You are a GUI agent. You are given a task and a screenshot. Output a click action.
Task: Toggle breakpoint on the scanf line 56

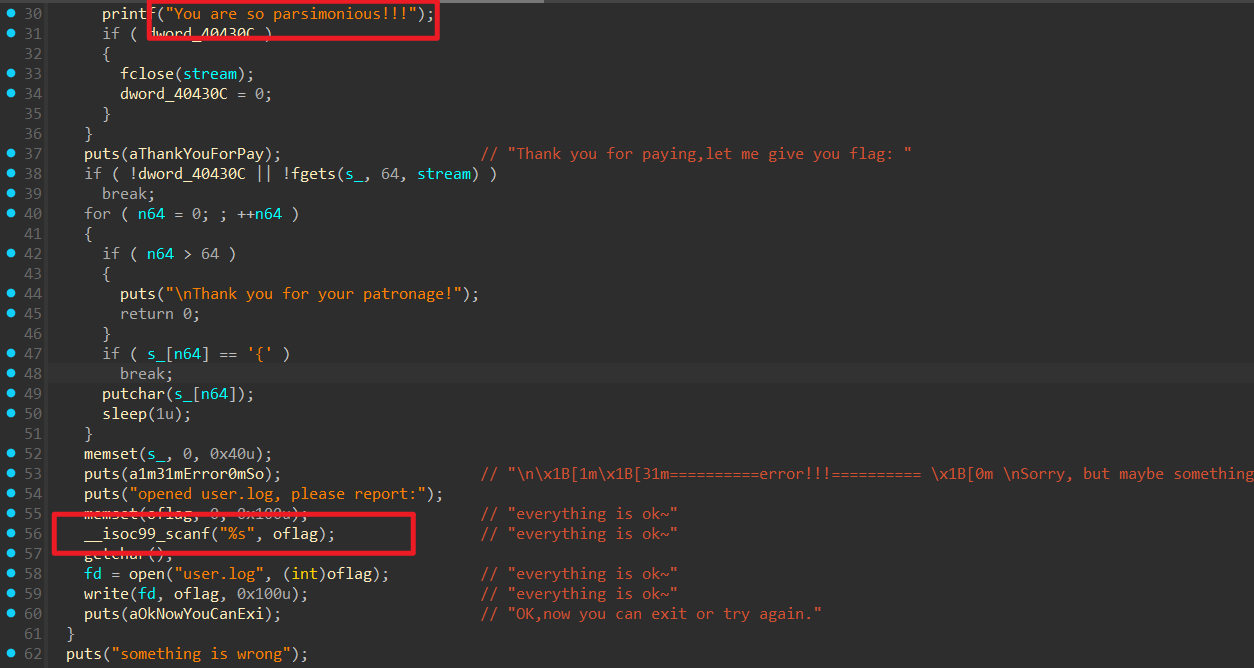click(x=10, y=534)
